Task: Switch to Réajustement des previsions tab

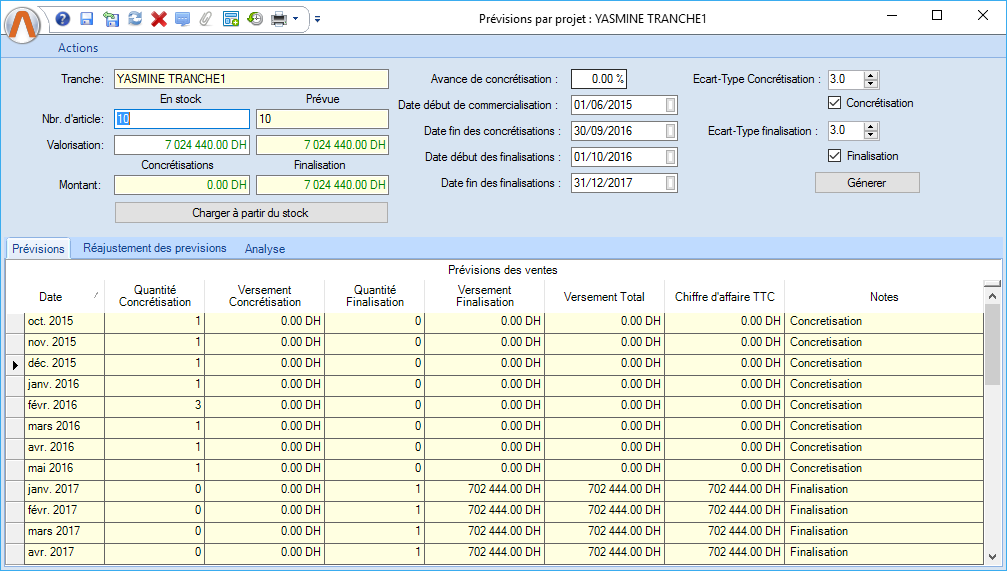Action: pyautogui.click(x=155, y=248)
